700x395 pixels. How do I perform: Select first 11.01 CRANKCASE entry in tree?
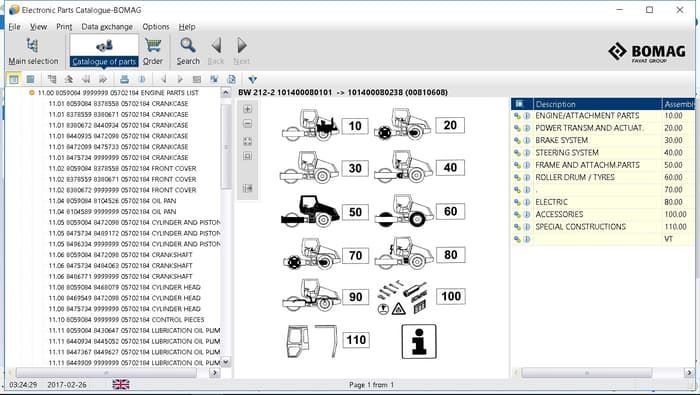(118, 104)
